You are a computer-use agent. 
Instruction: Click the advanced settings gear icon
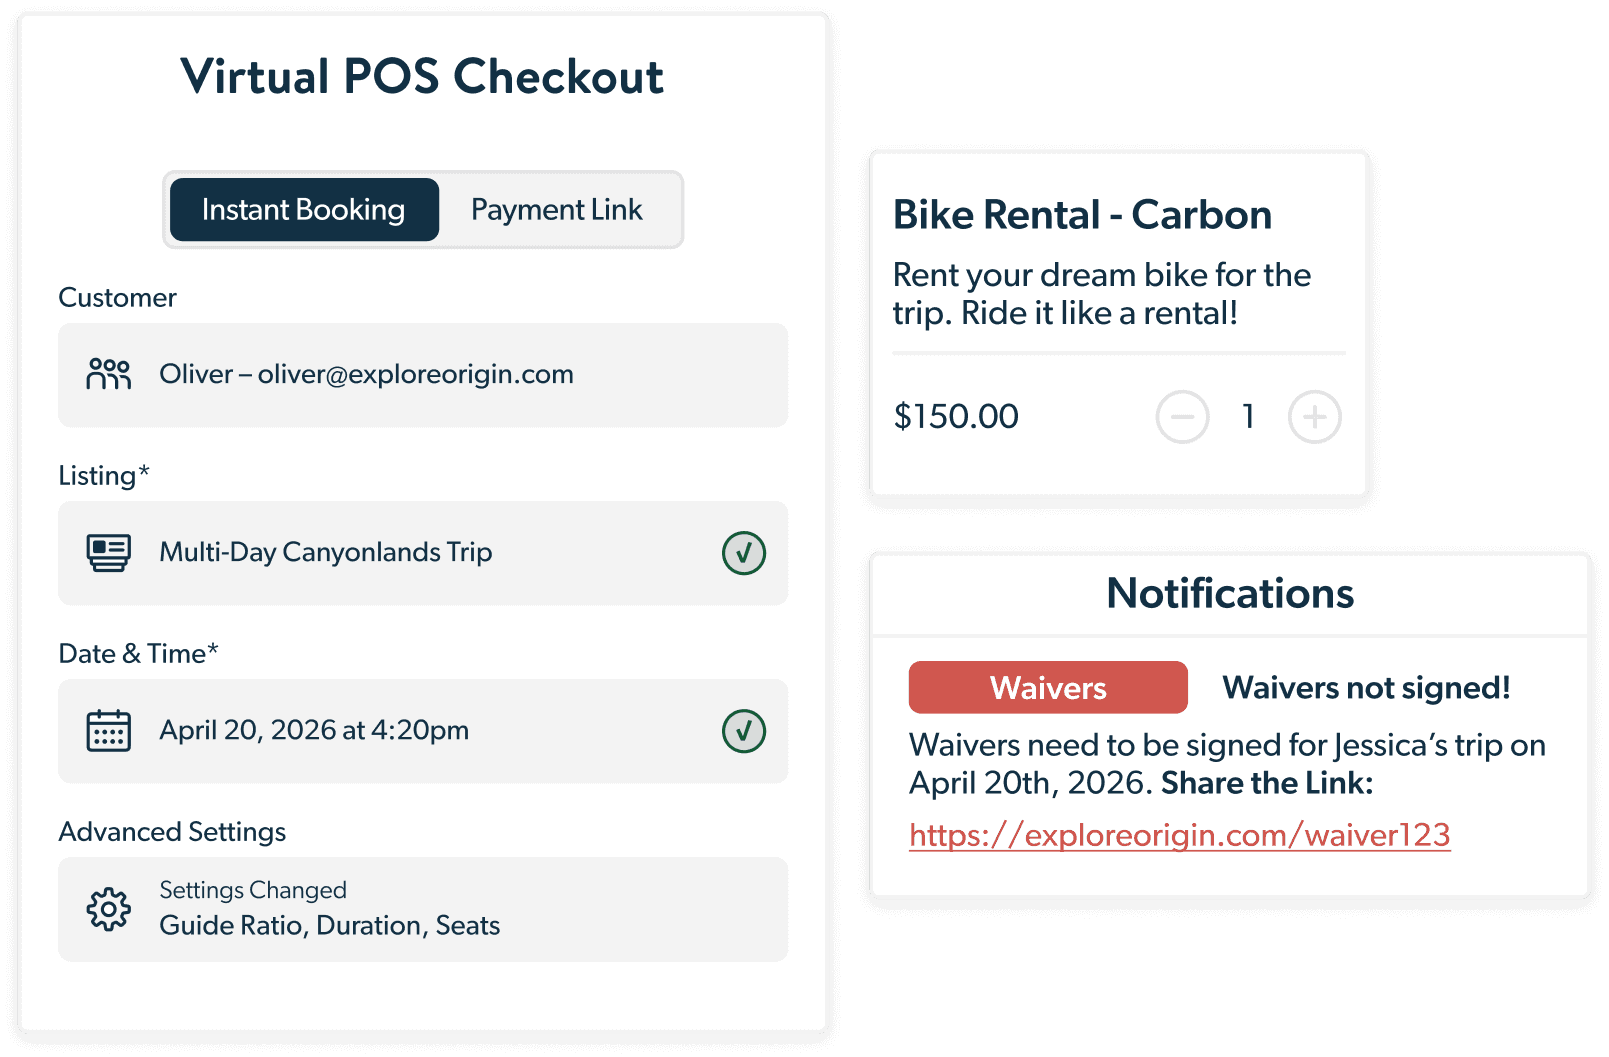click(x=108, y=909)
